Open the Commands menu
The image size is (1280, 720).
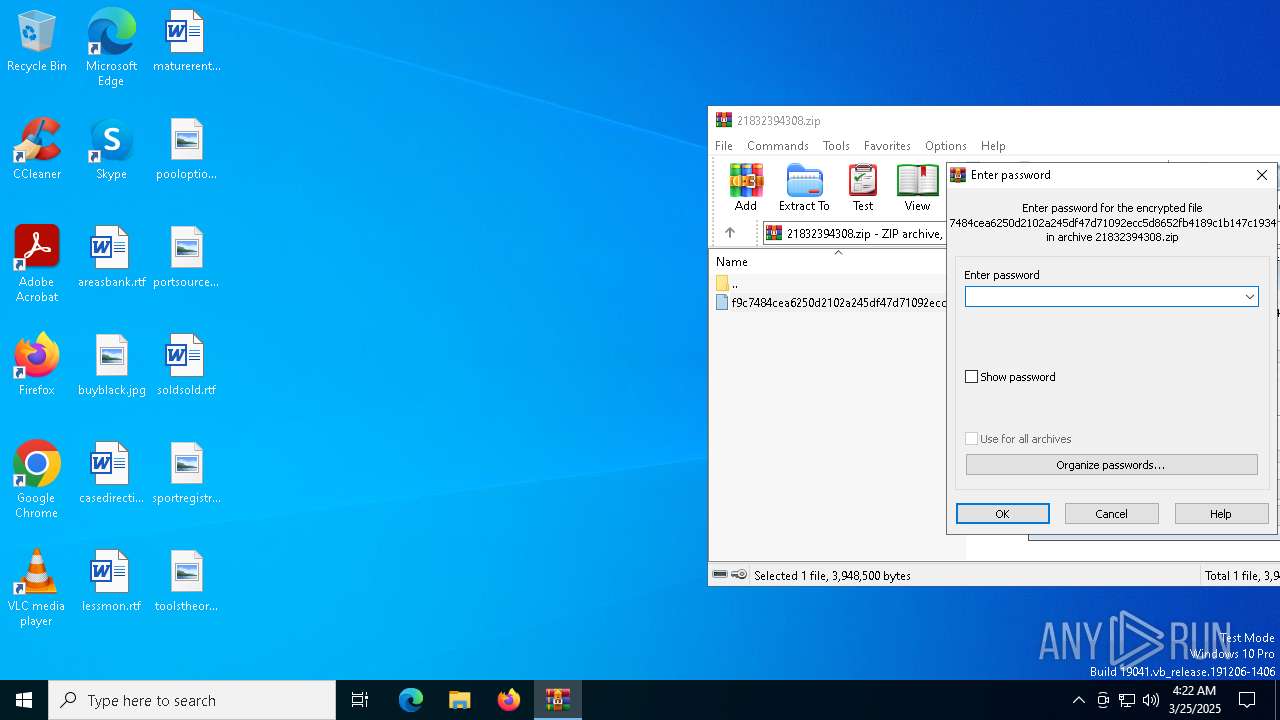(777, 146)
